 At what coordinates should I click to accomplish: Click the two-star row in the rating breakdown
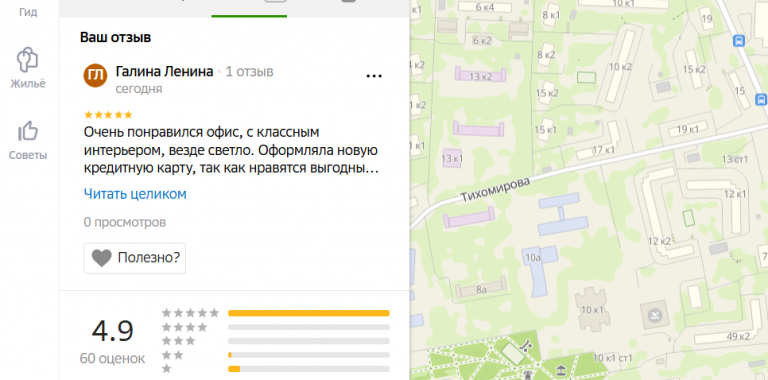point(276,355)
